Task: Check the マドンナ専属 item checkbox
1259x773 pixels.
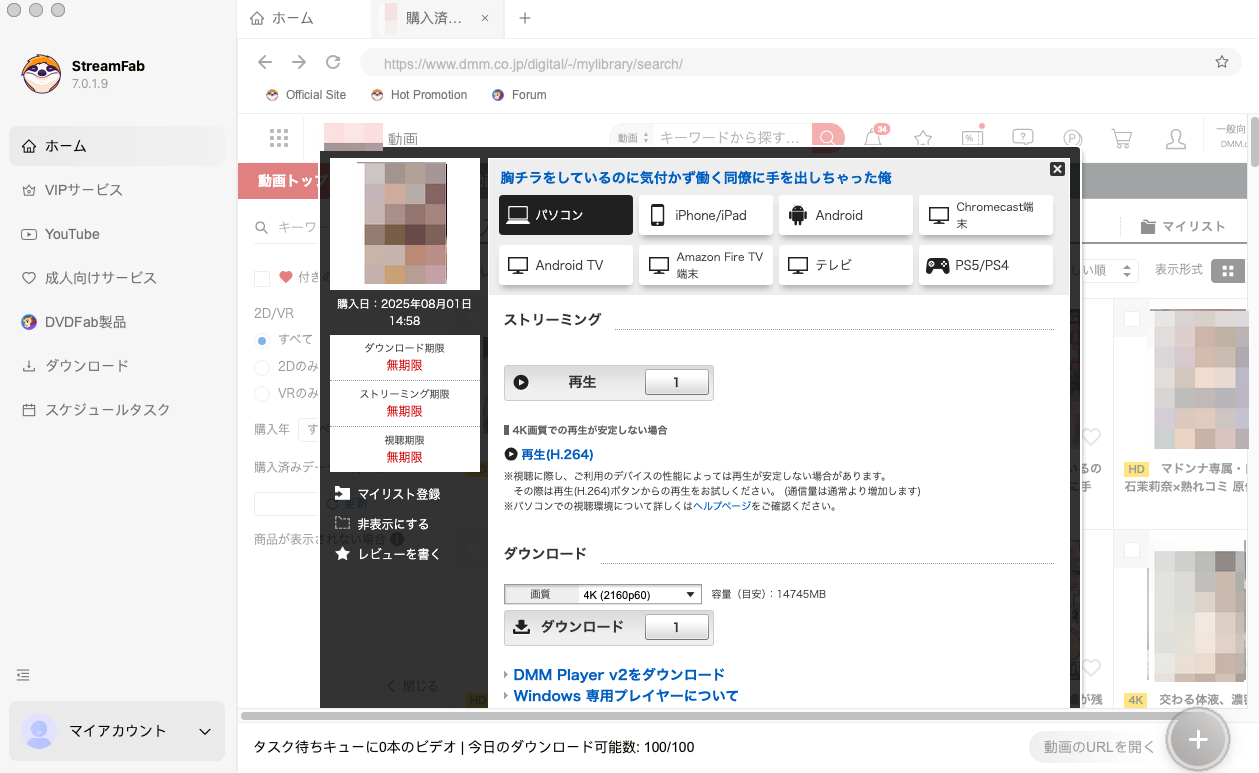Action: pos(1132,319)
